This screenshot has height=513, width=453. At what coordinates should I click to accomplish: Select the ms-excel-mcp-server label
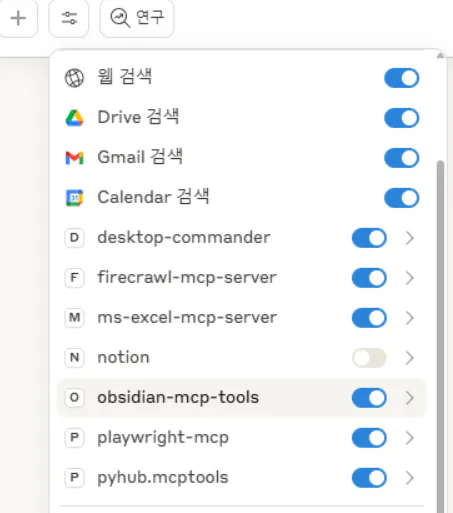tap(187, 317)
